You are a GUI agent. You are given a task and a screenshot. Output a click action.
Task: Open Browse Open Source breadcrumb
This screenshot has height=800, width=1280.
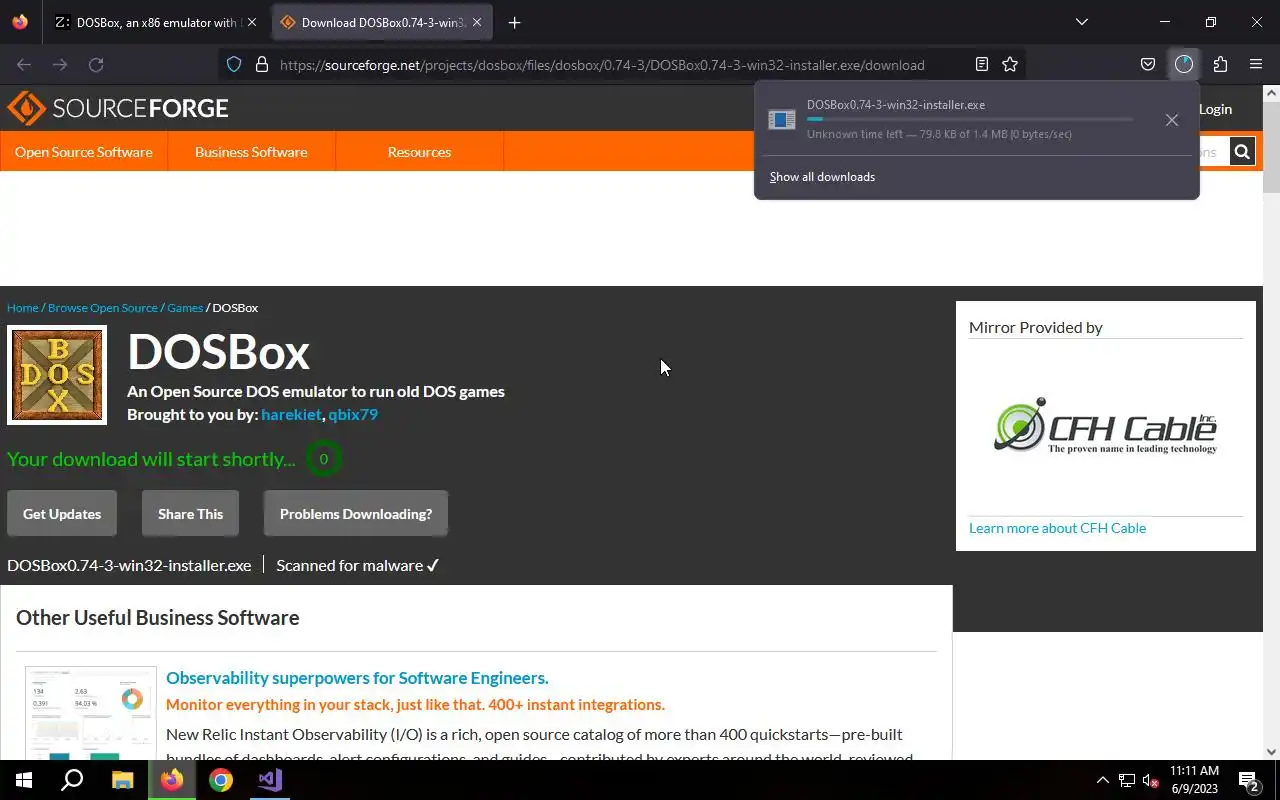pyautogui.click(x=103, y=308)
